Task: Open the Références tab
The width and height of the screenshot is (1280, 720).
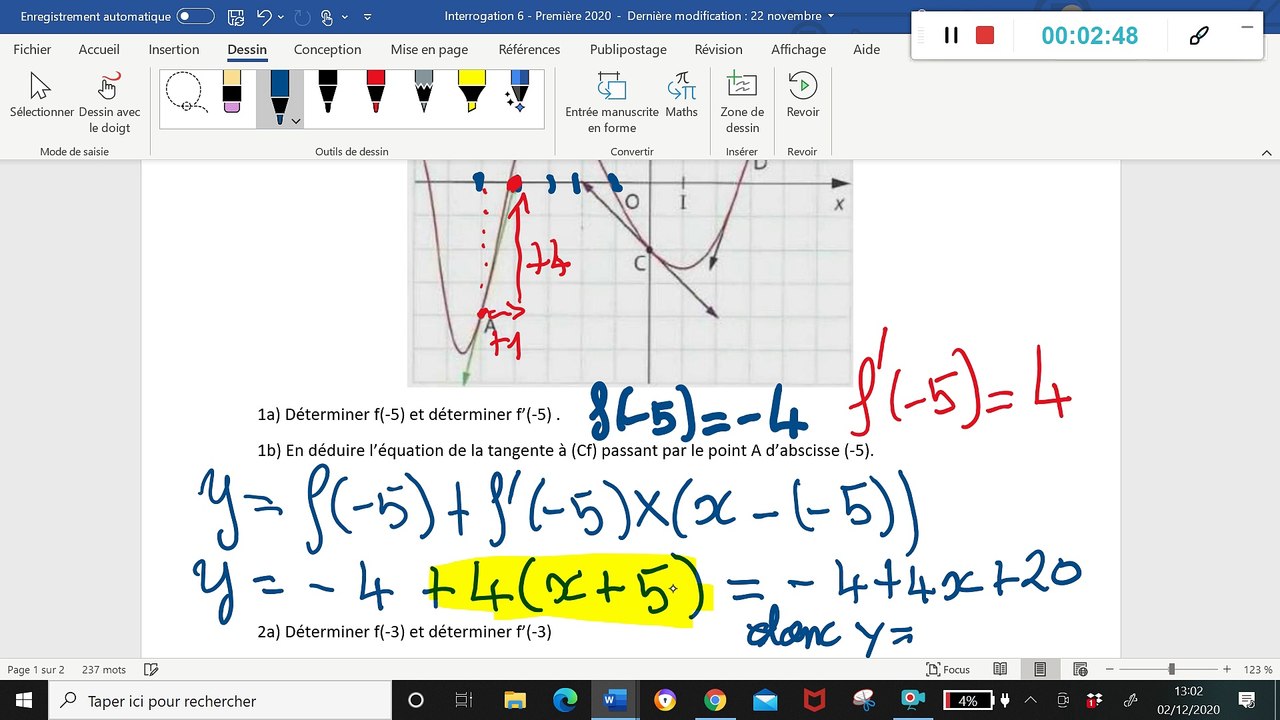Action: 530,49
